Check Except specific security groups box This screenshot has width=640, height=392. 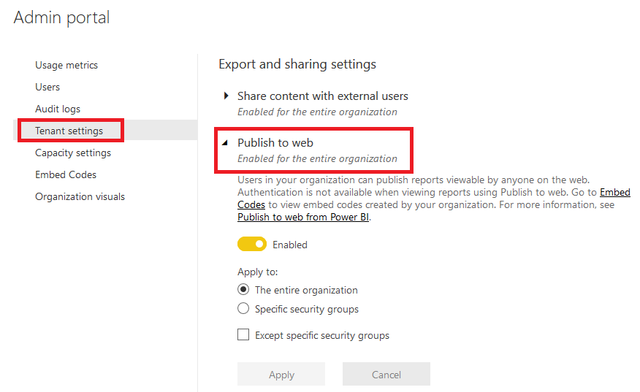pos(243,335)
